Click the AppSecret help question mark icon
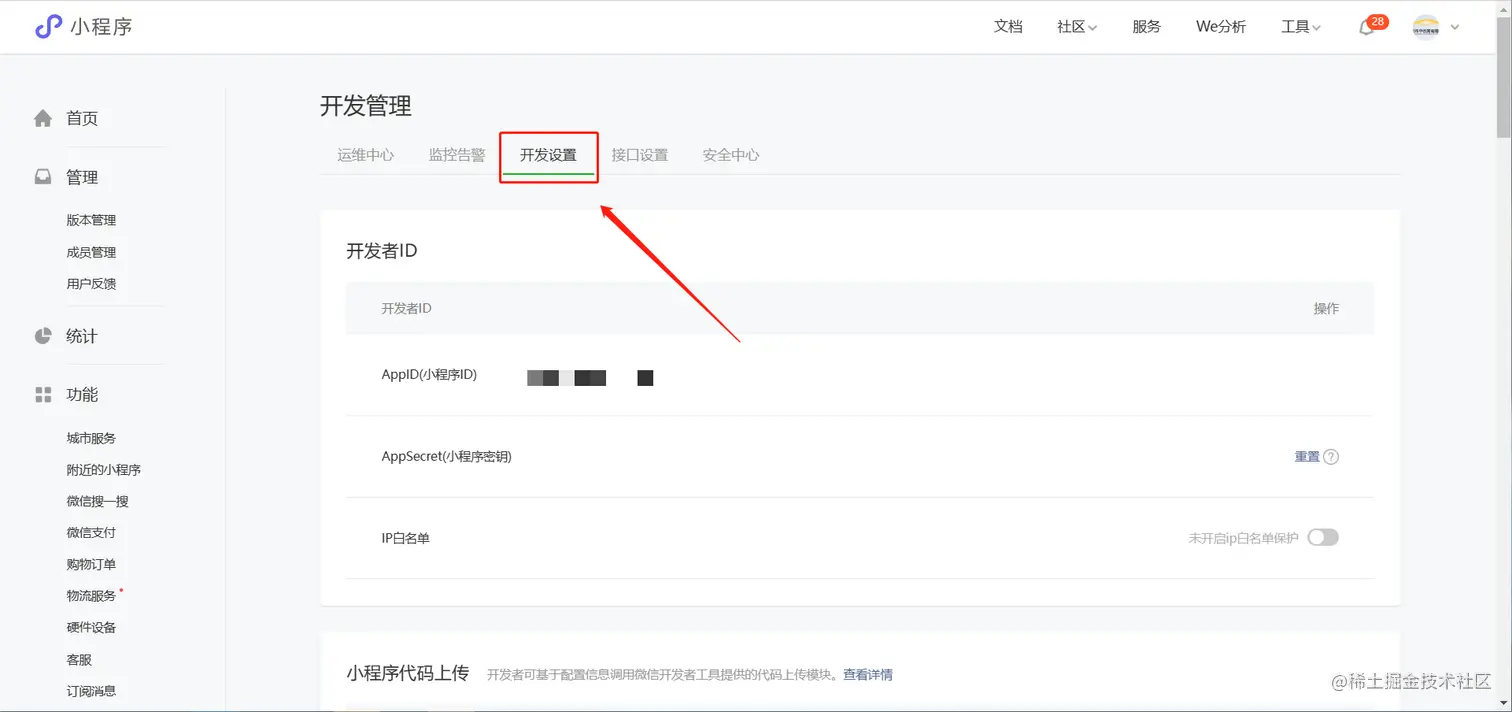 (x=1331, y=457)
